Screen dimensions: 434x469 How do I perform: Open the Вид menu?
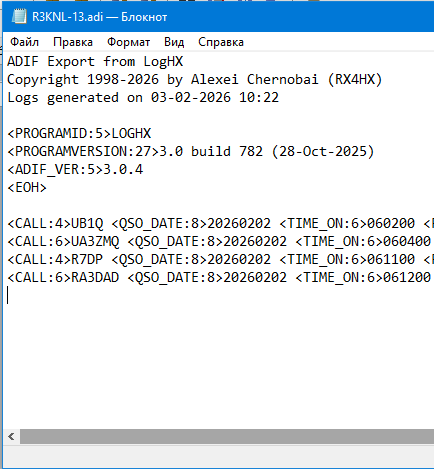pos(174,42)
